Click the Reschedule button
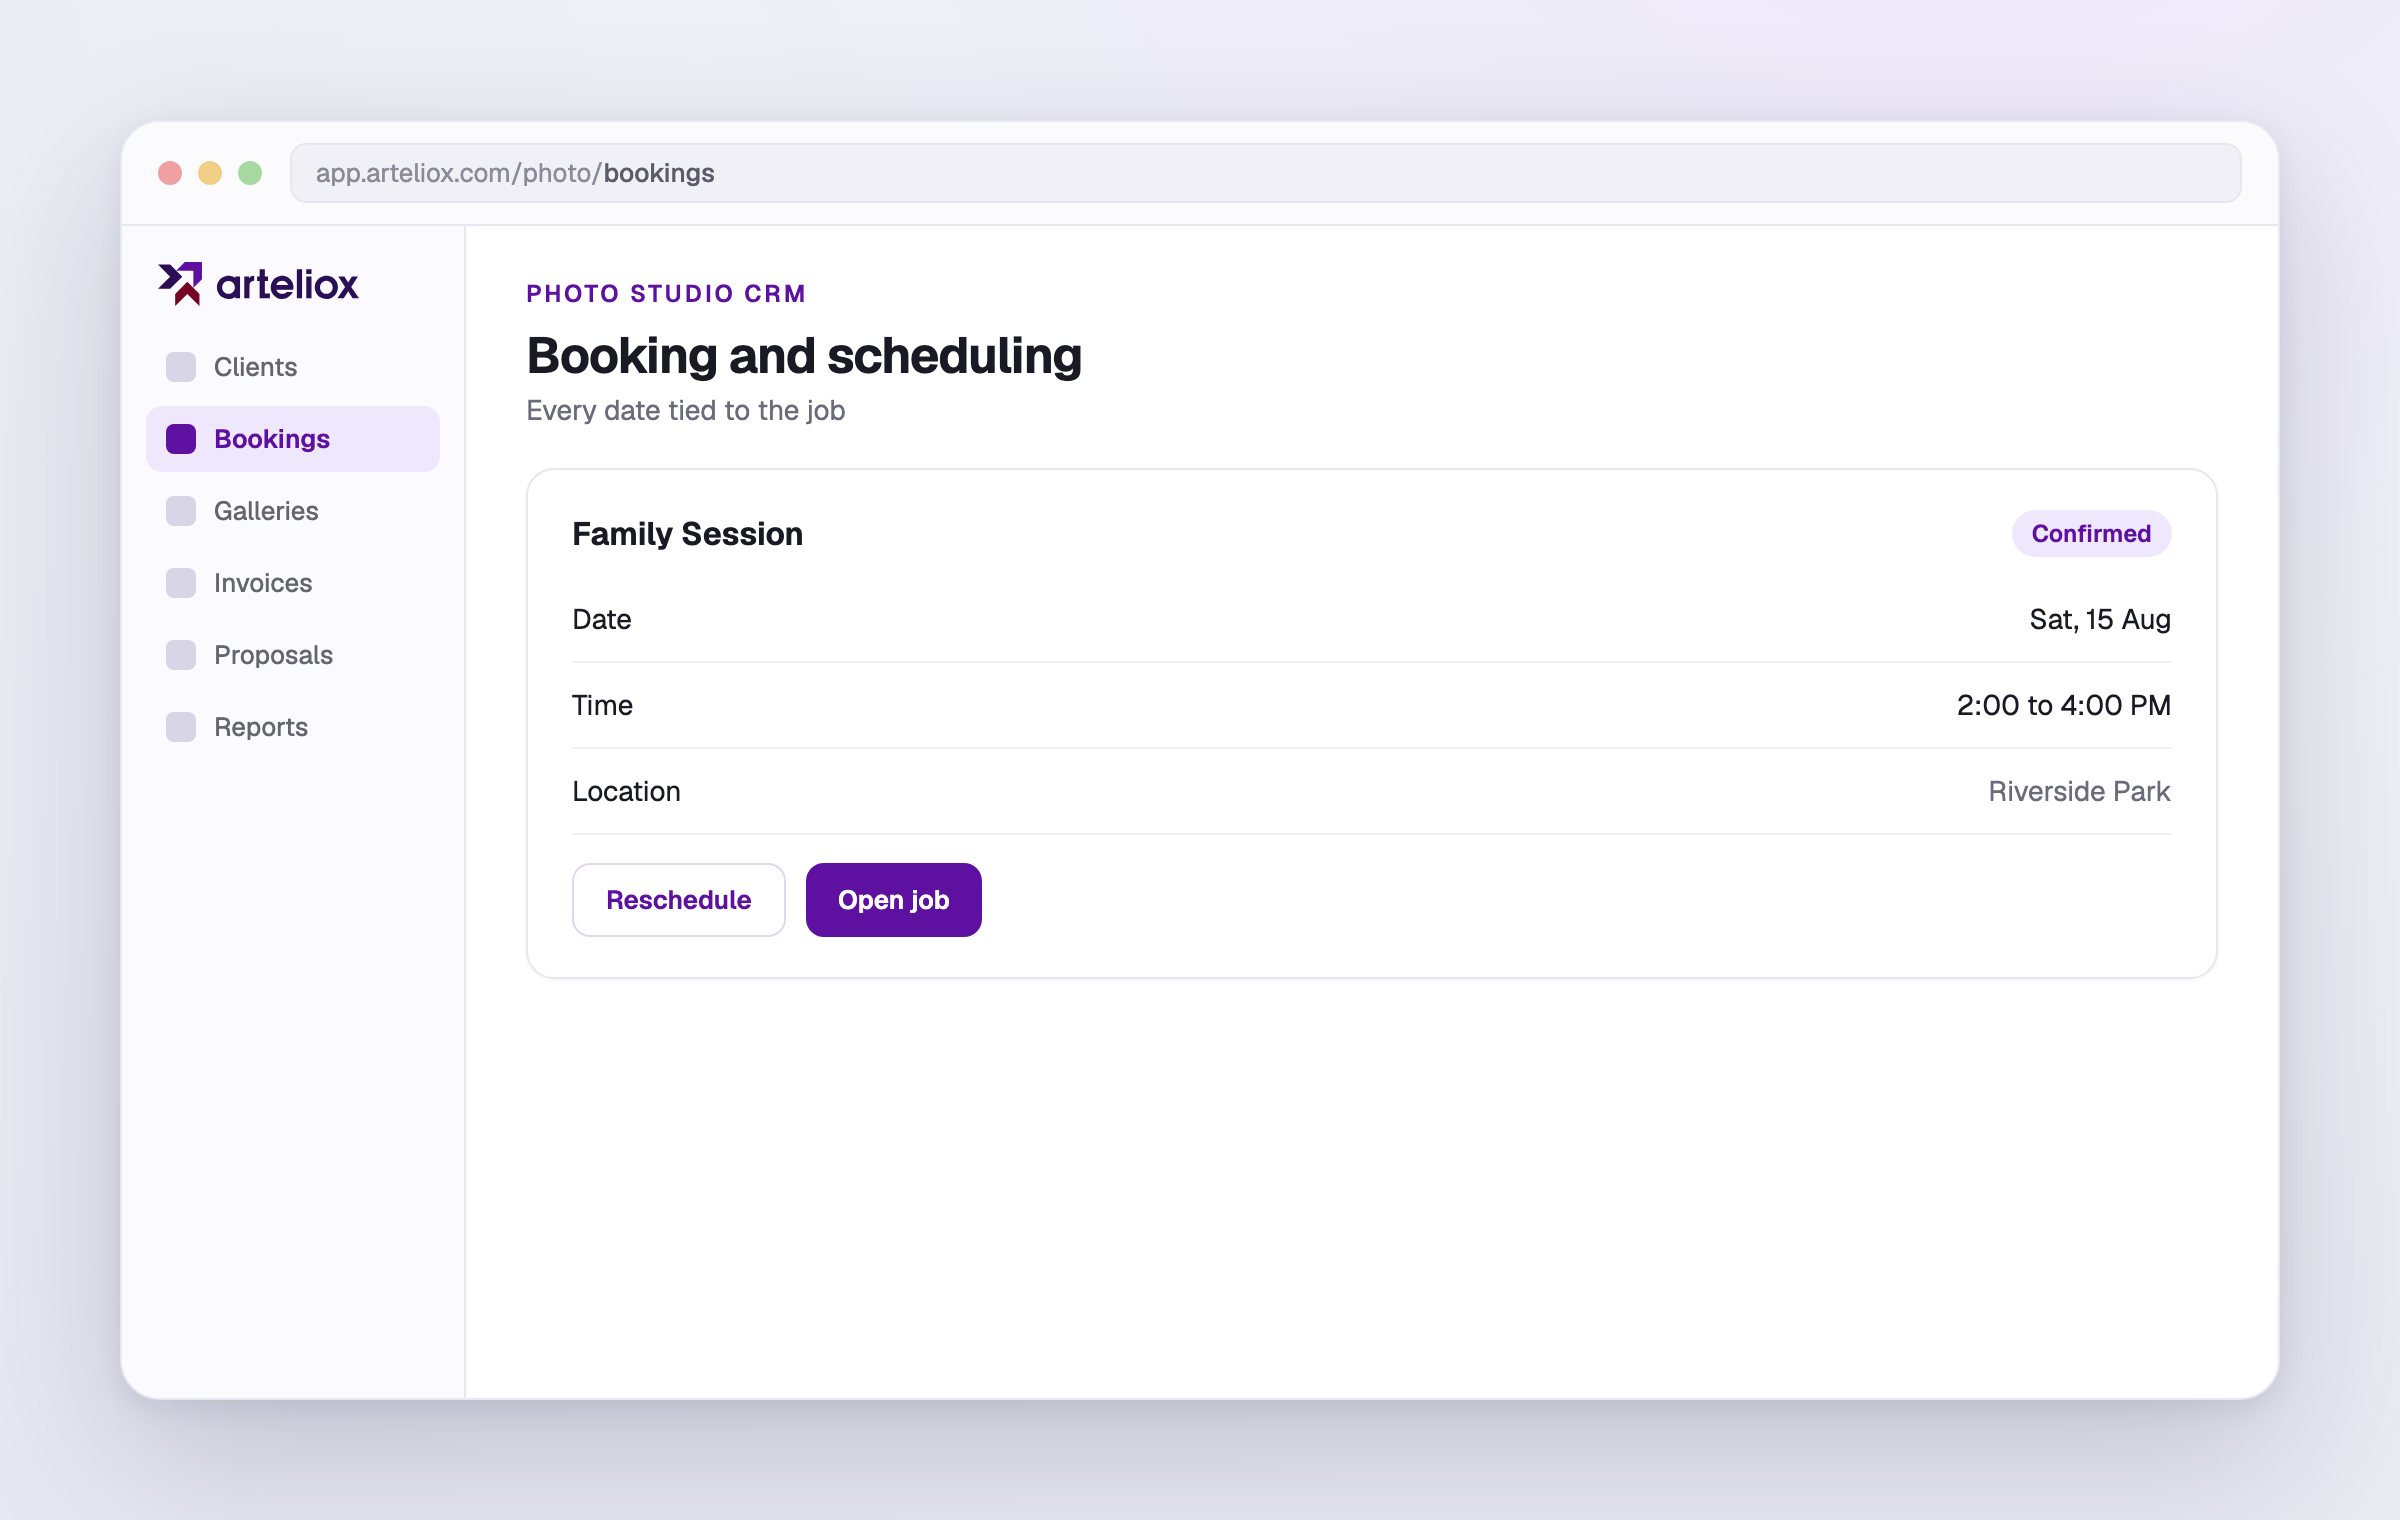 (679, 900)
